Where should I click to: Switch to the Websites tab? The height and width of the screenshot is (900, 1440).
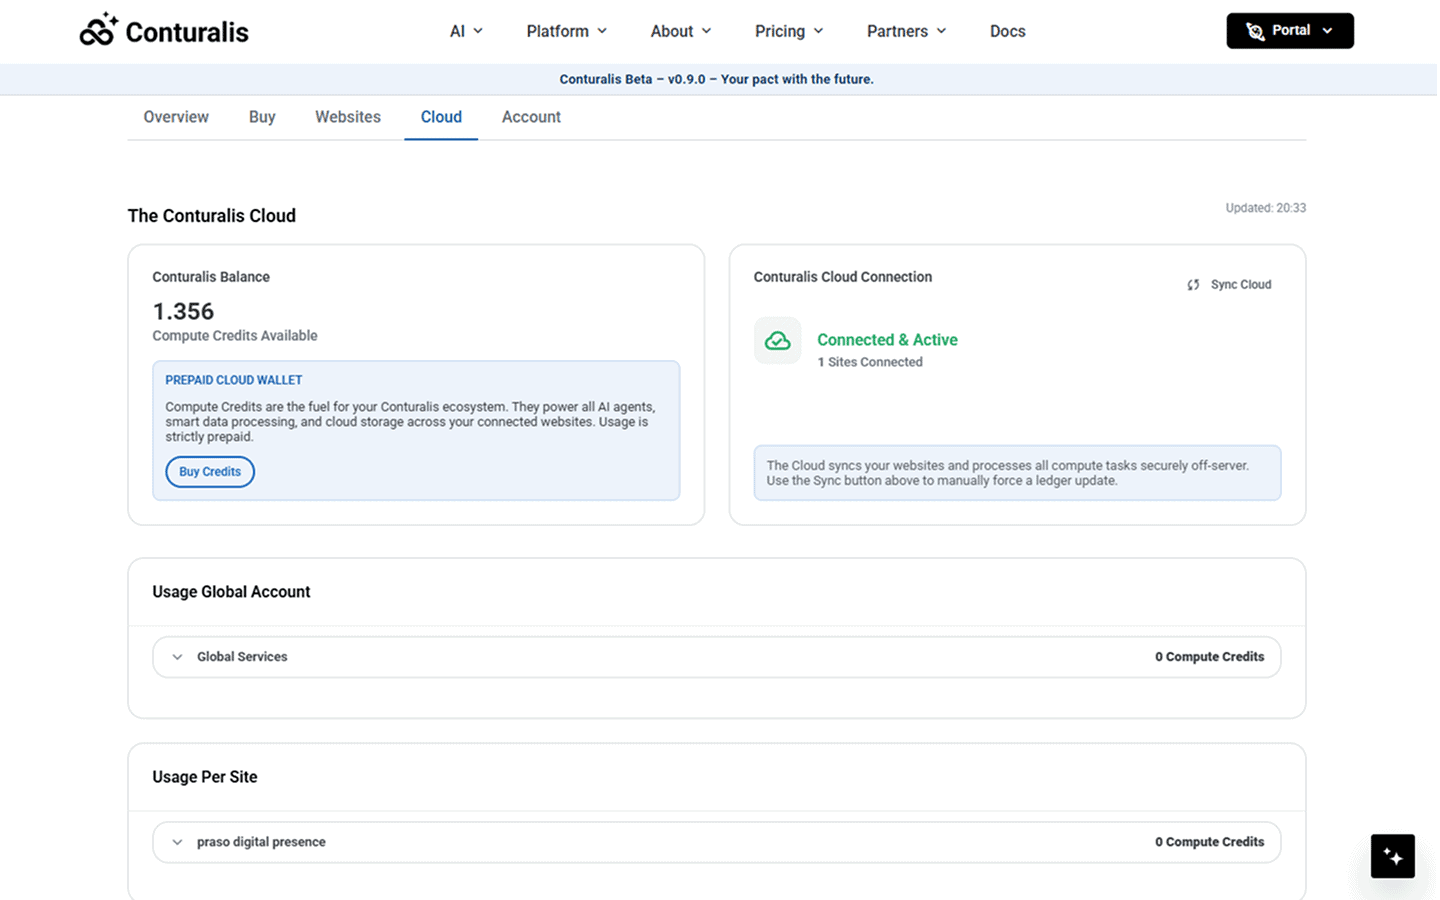click(348, 117)
